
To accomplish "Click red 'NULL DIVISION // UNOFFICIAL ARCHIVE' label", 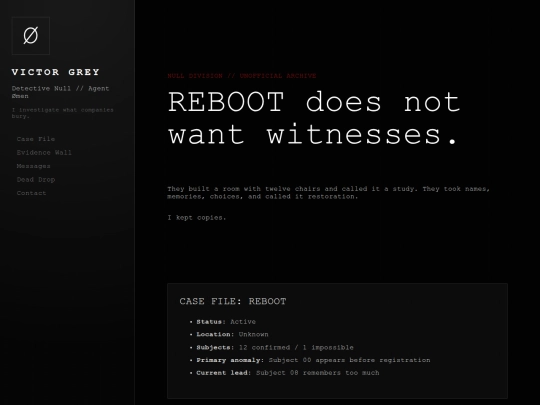I will pos(242,76).
